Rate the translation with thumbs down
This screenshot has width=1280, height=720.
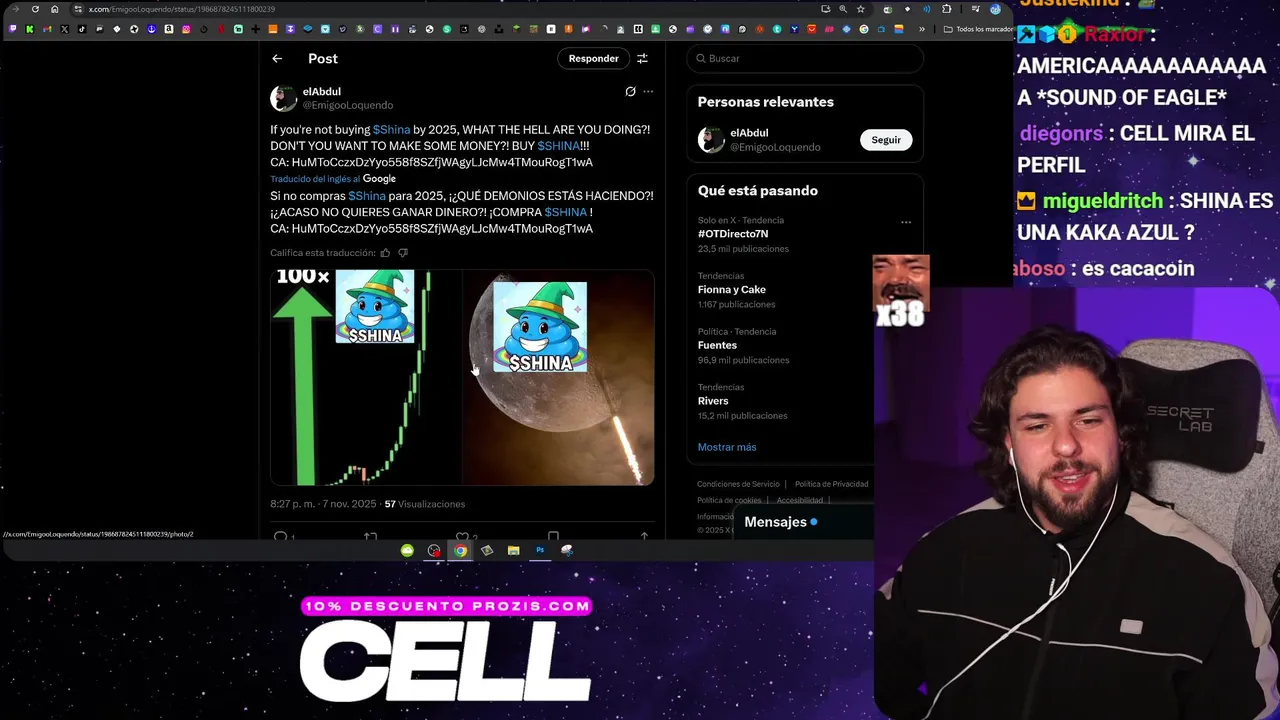click(403, 253)
